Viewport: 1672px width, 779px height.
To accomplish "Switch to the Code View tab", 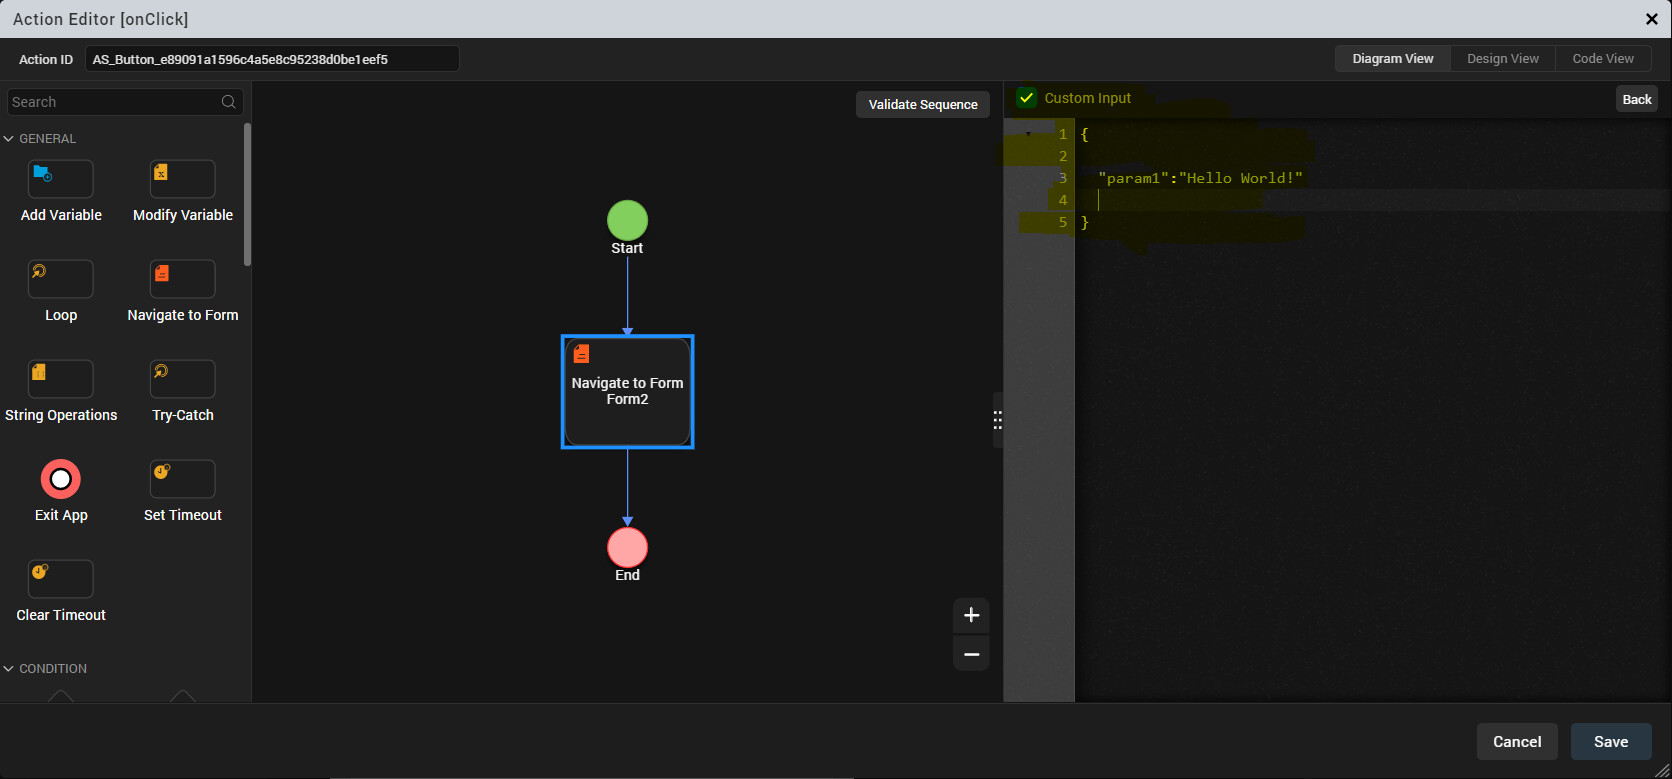I will click(x=1602, y=59).
